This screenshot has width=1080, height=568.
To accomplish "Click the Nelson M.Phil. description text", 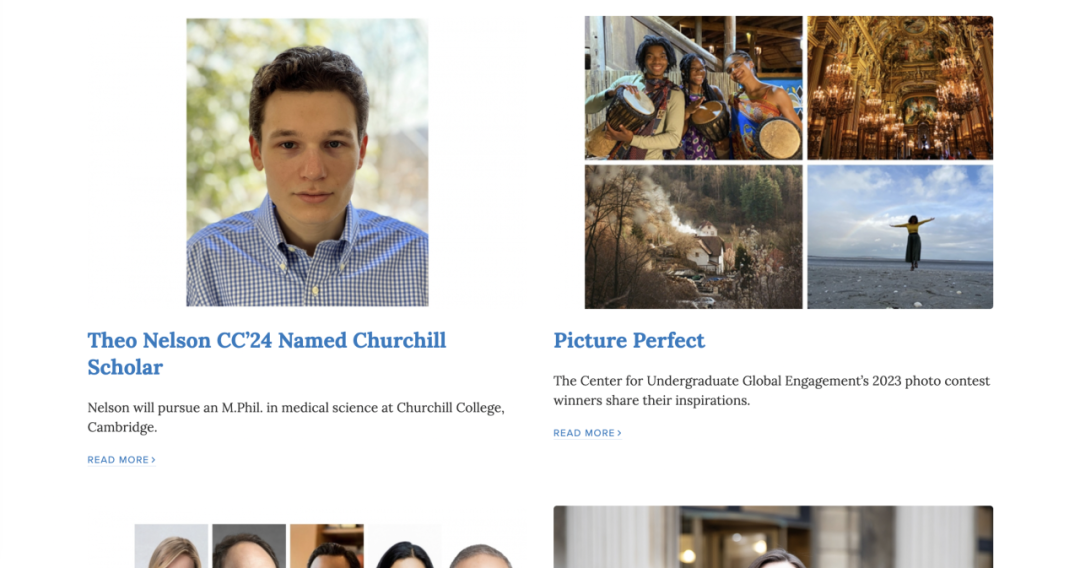I will click(x=296, y=417).
